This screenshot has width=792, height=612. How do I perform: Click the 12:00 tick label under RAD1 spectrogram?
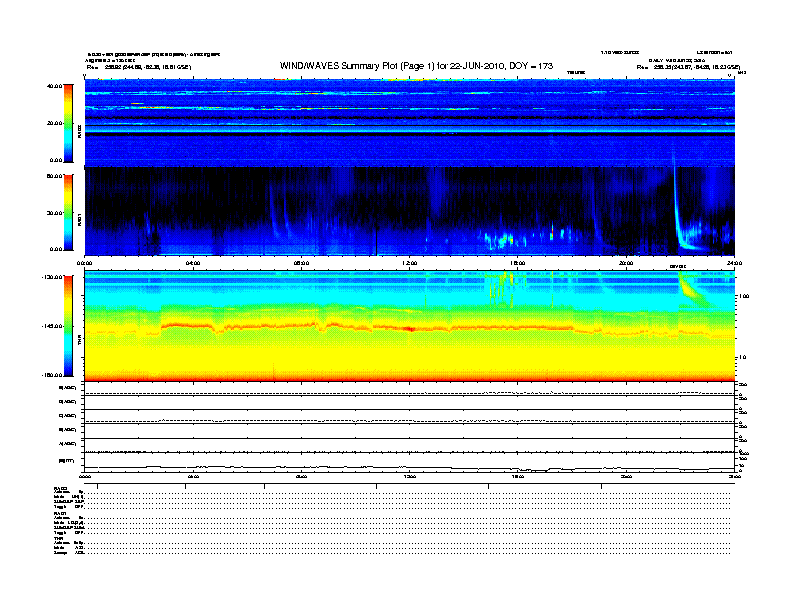pyautogui.click(x=410, y=263)
